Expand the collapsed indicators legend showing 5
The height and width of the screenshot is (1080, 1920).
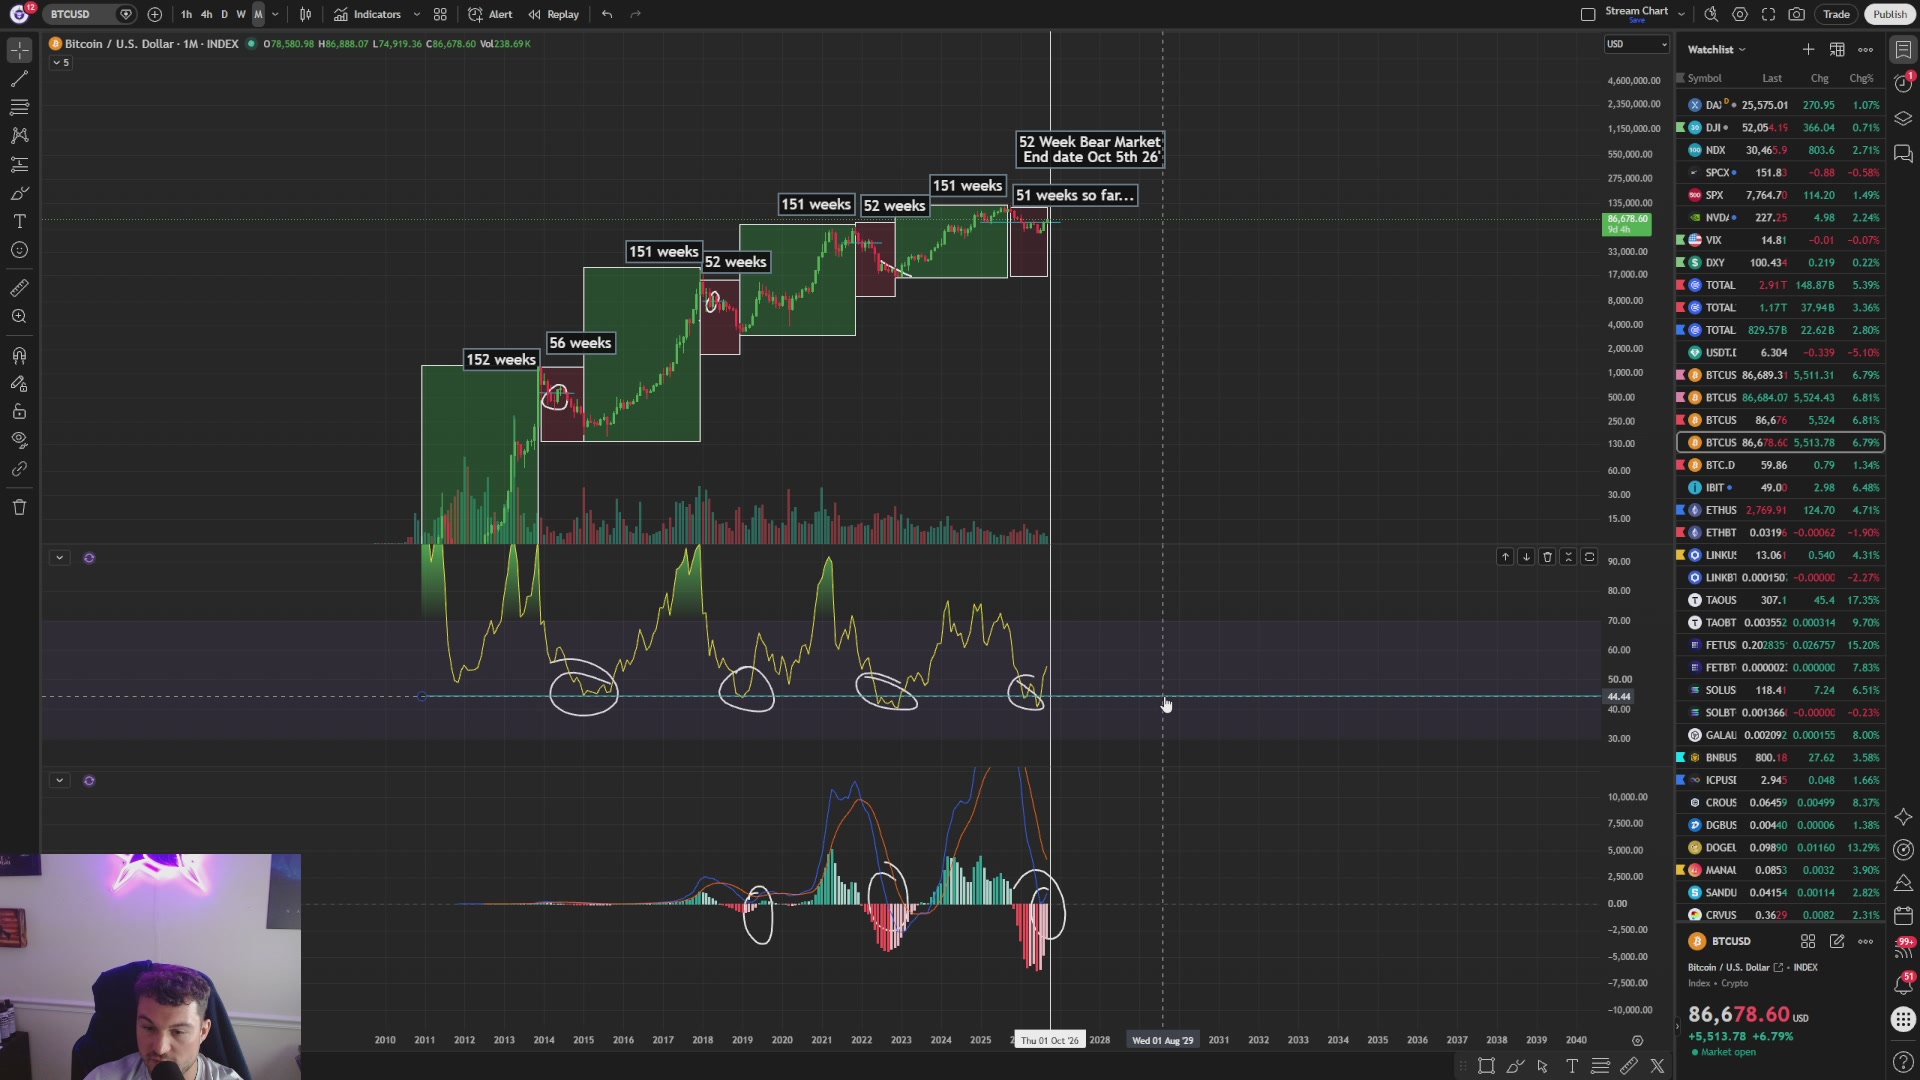pos(61,62)
